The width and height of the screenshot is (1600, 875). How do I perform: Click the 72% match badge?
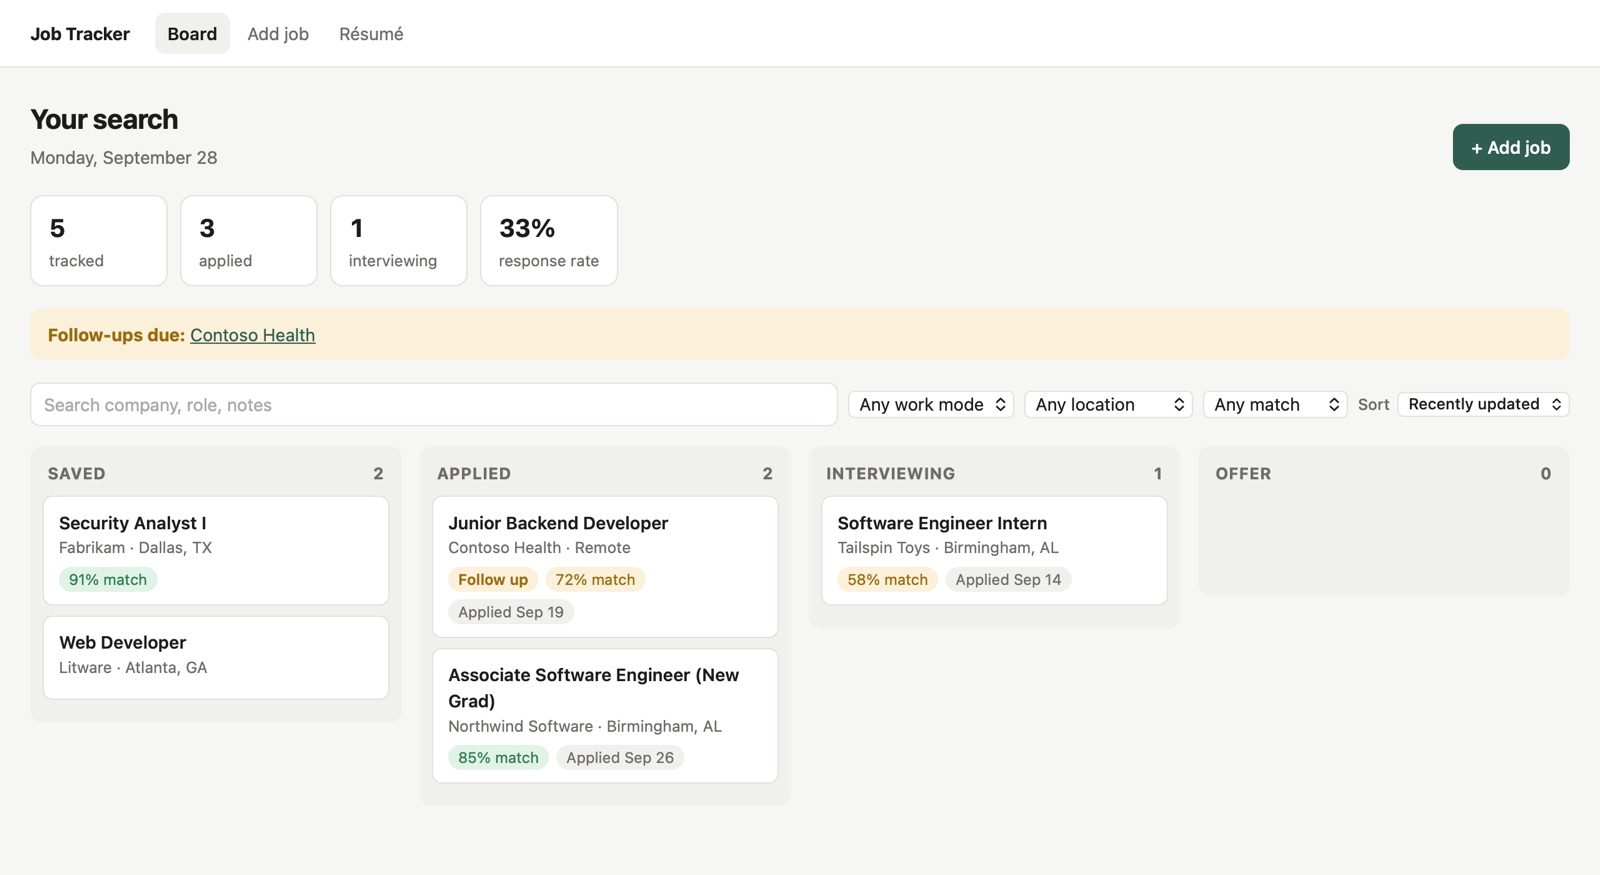[595, 580]
